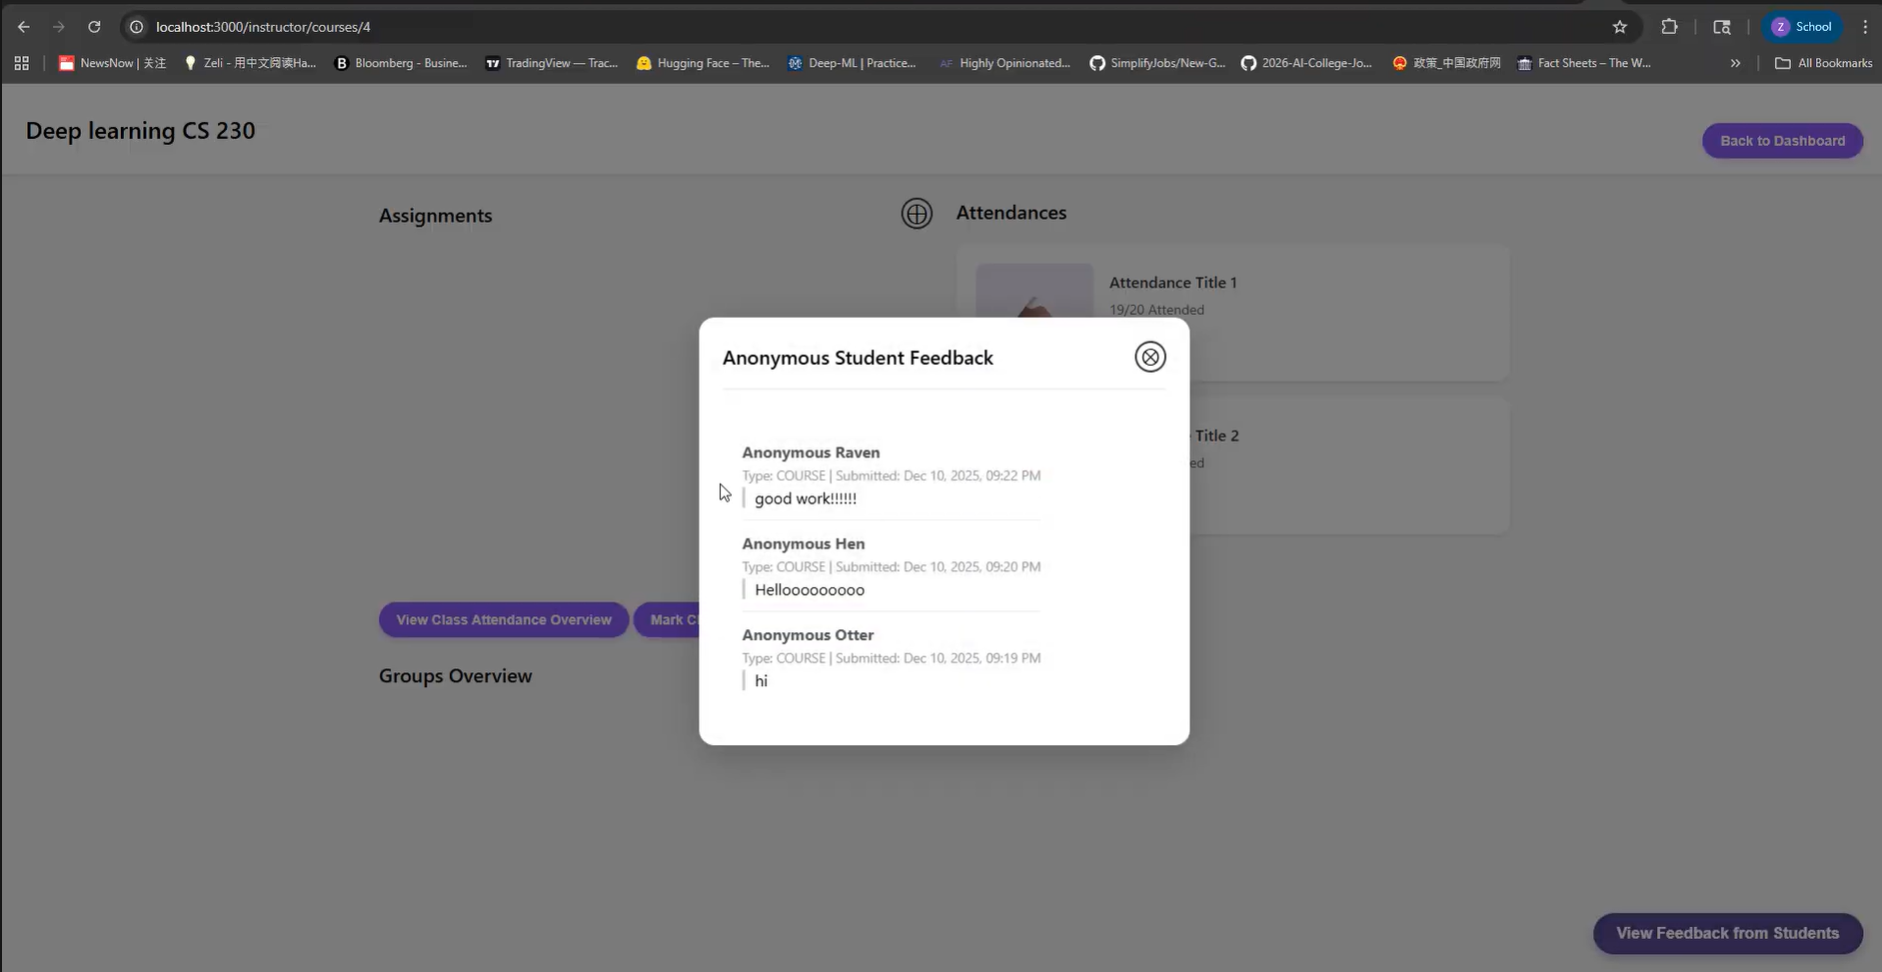
Task: Open the School profile menu
Action: tap(1803, 26)
